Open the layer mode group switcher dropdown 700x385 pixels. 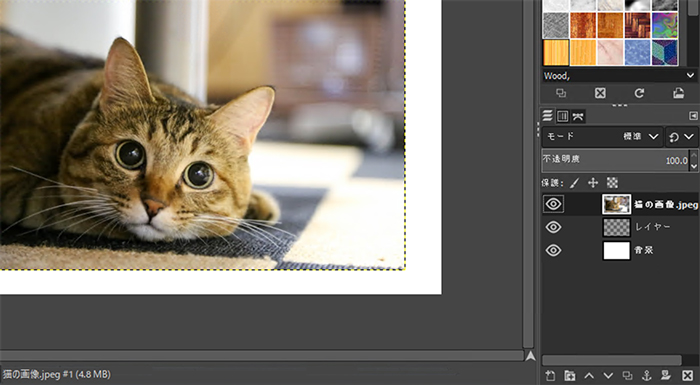[x=681, y=137]
